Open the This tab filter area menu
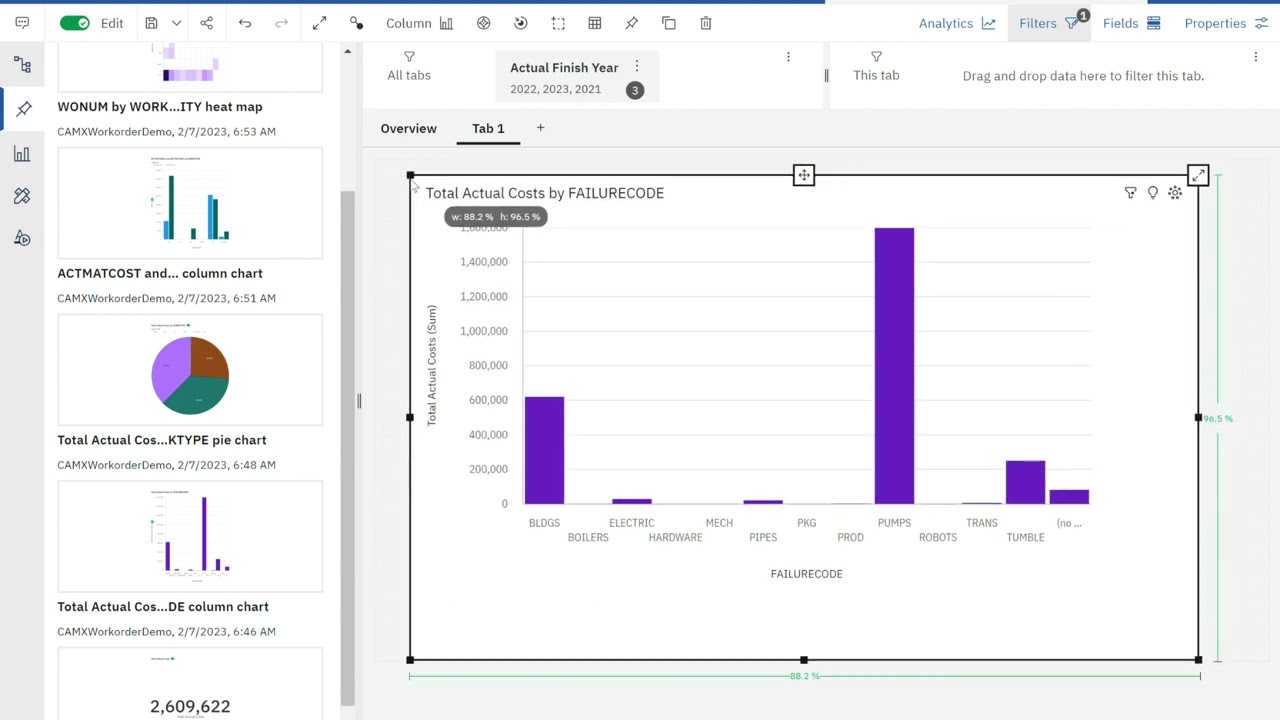The width and height of the screenshot is (1280, 720). pyautogui.click(x=1256, y=57)
